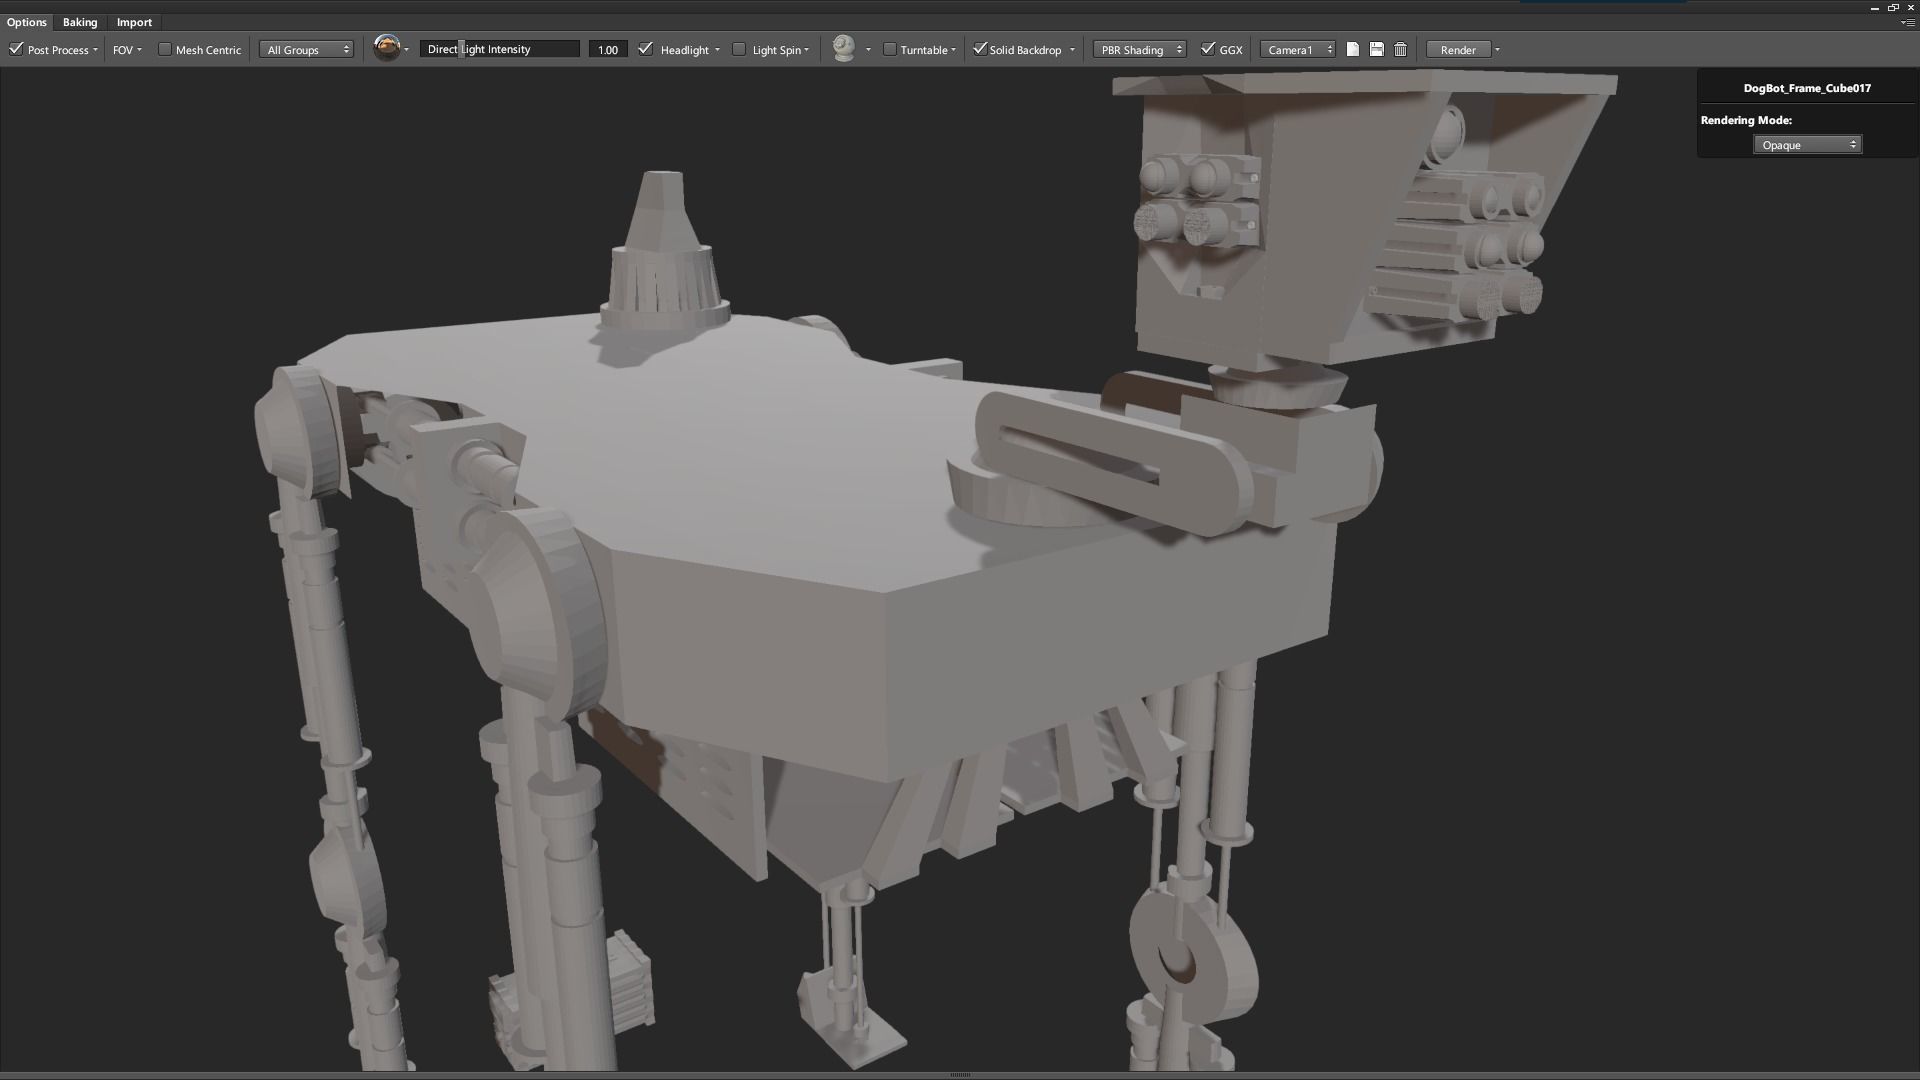This screenshot has width=1920, height=1080.
Task: Enable the Mesh Centric checkbox
Action: coord(165,49)
